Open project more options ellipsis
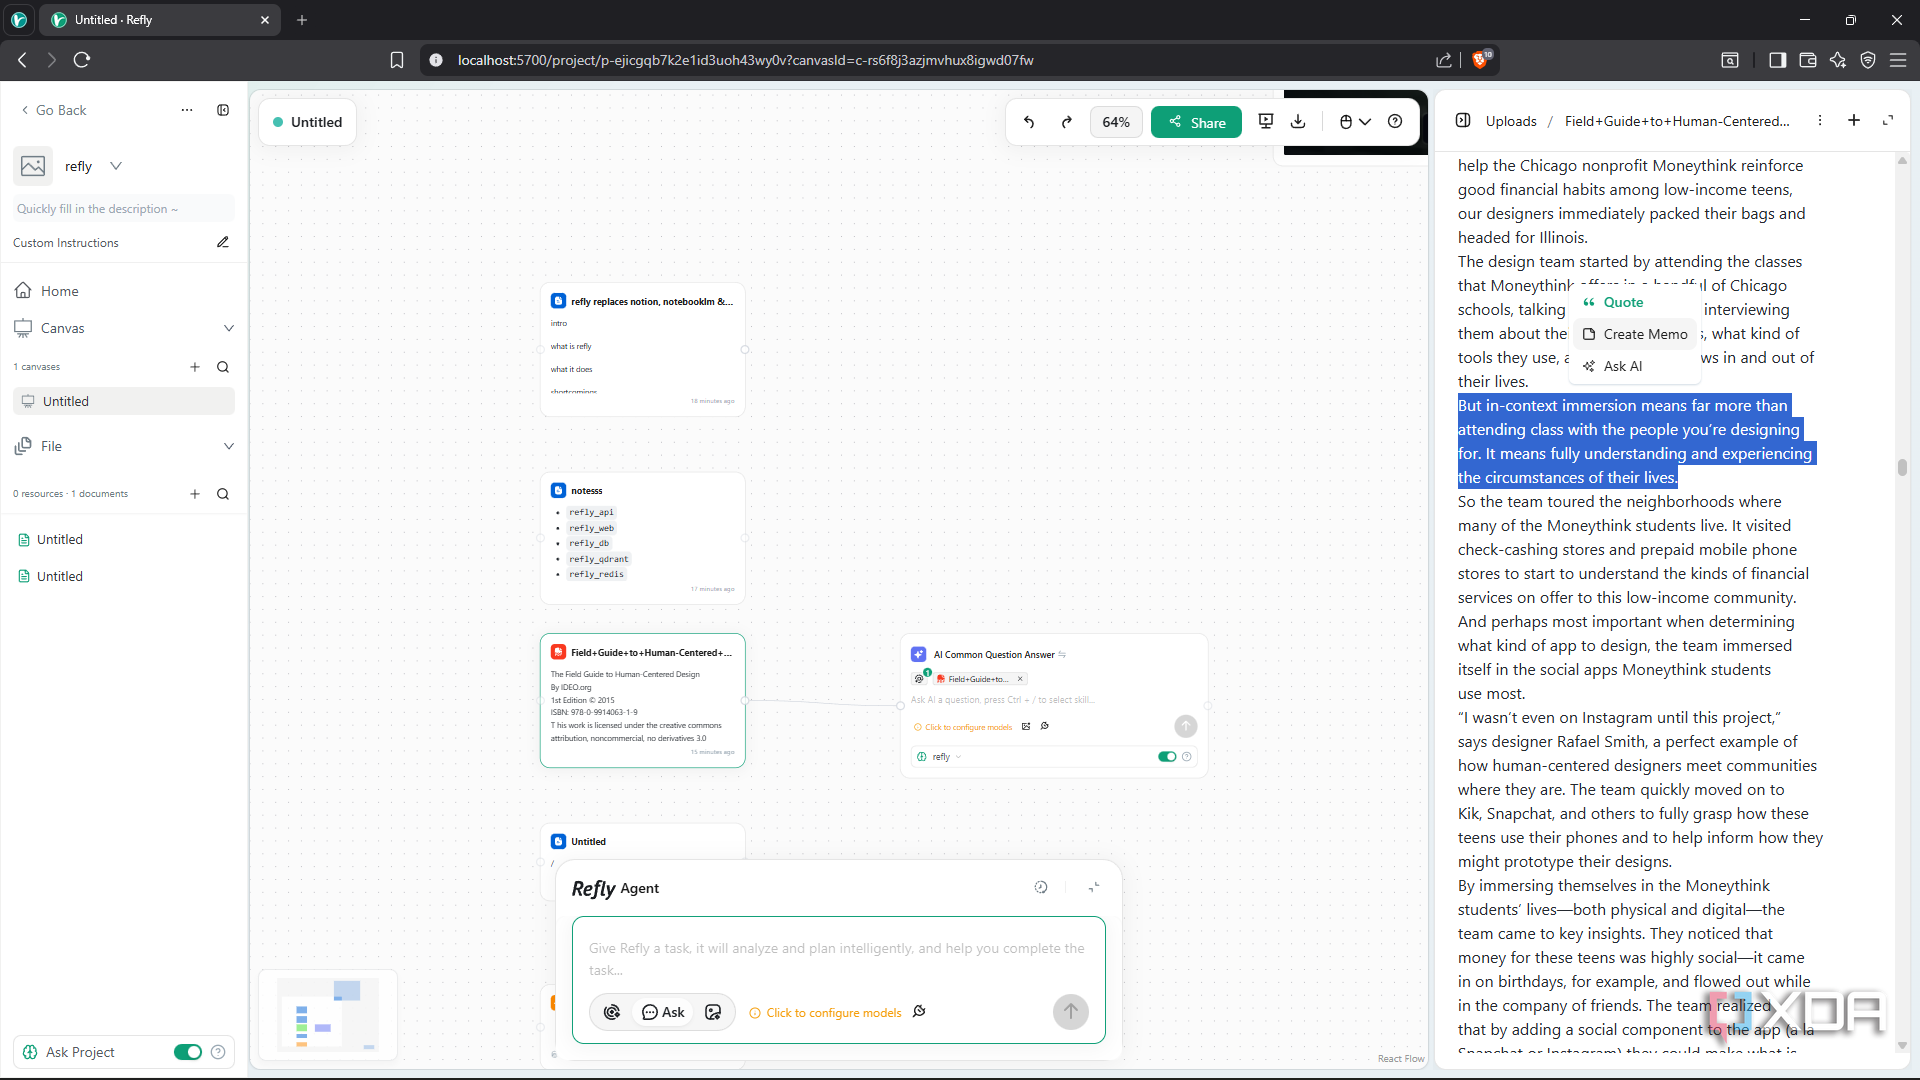The width and height of the screenshot is (1920, 1080). (x=187, y=110)
